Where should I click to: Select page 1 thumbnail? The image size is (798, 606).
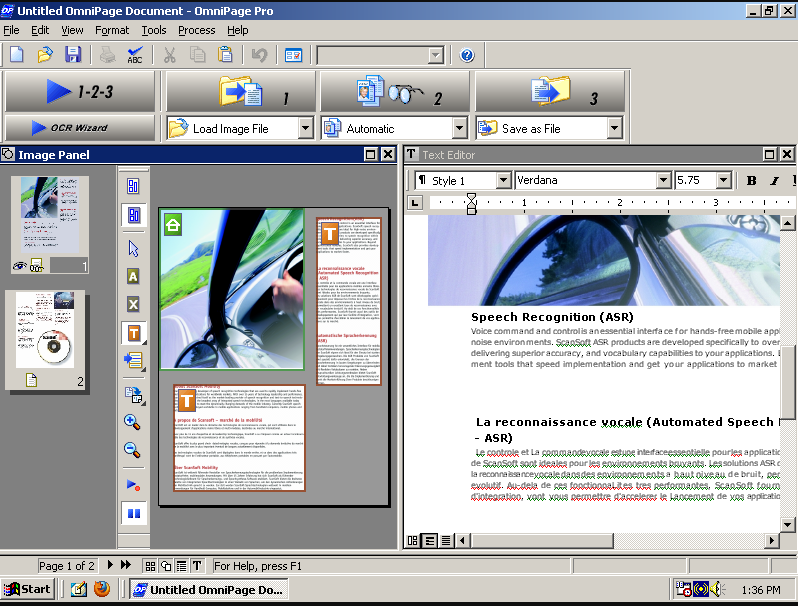click(50, 224)
